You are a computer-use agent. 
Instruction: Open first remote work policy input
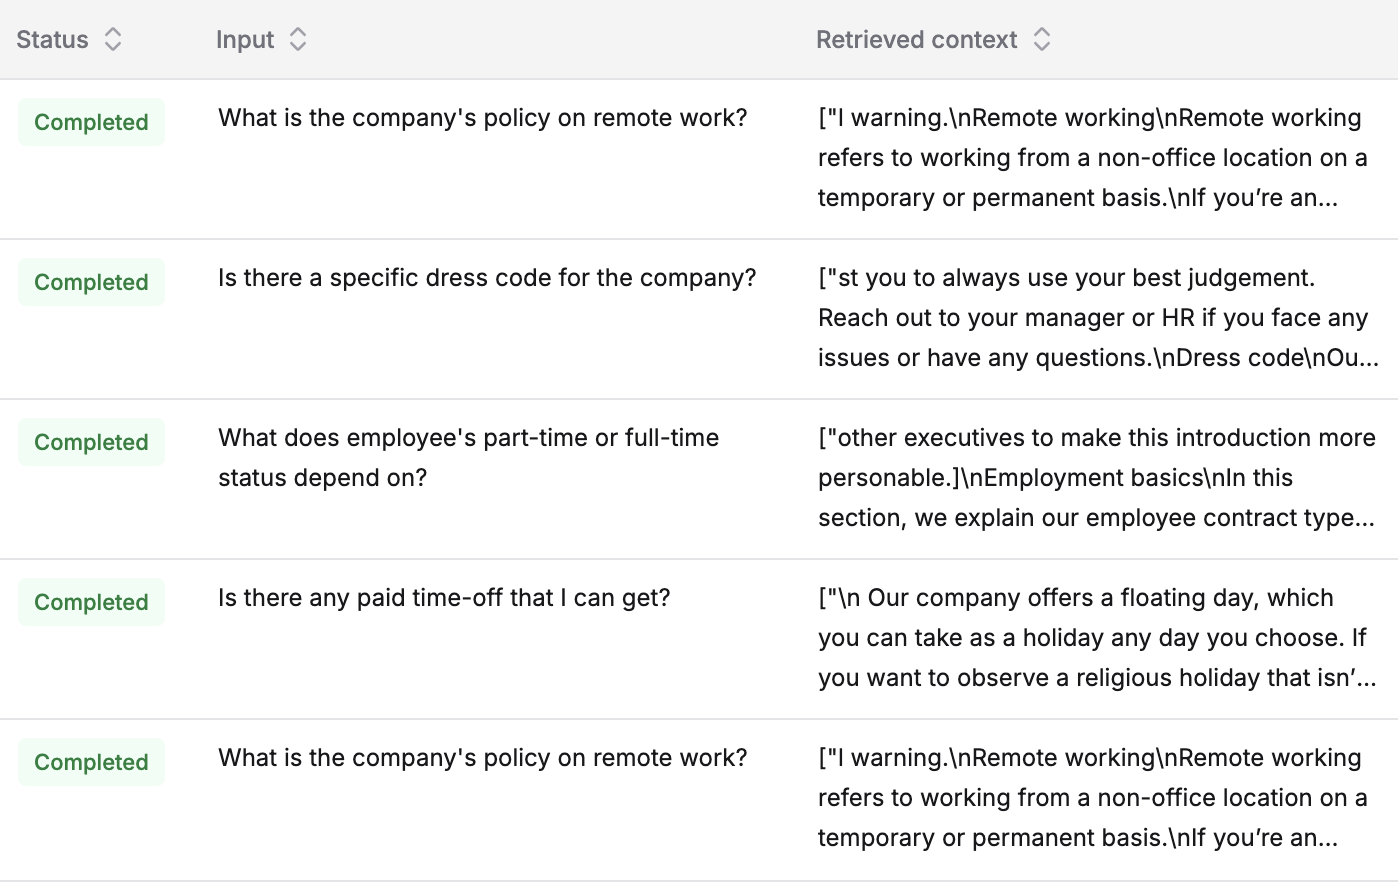point(482,118)
